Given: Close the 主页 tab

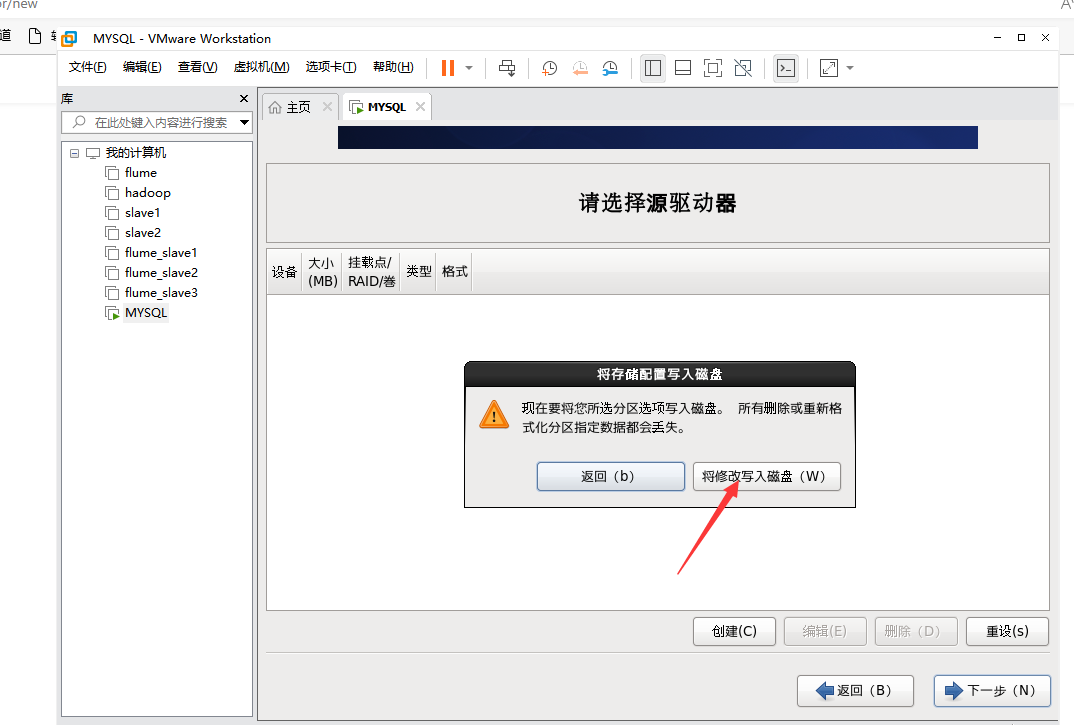Looking at the screenshot, I should coord(327,106).
